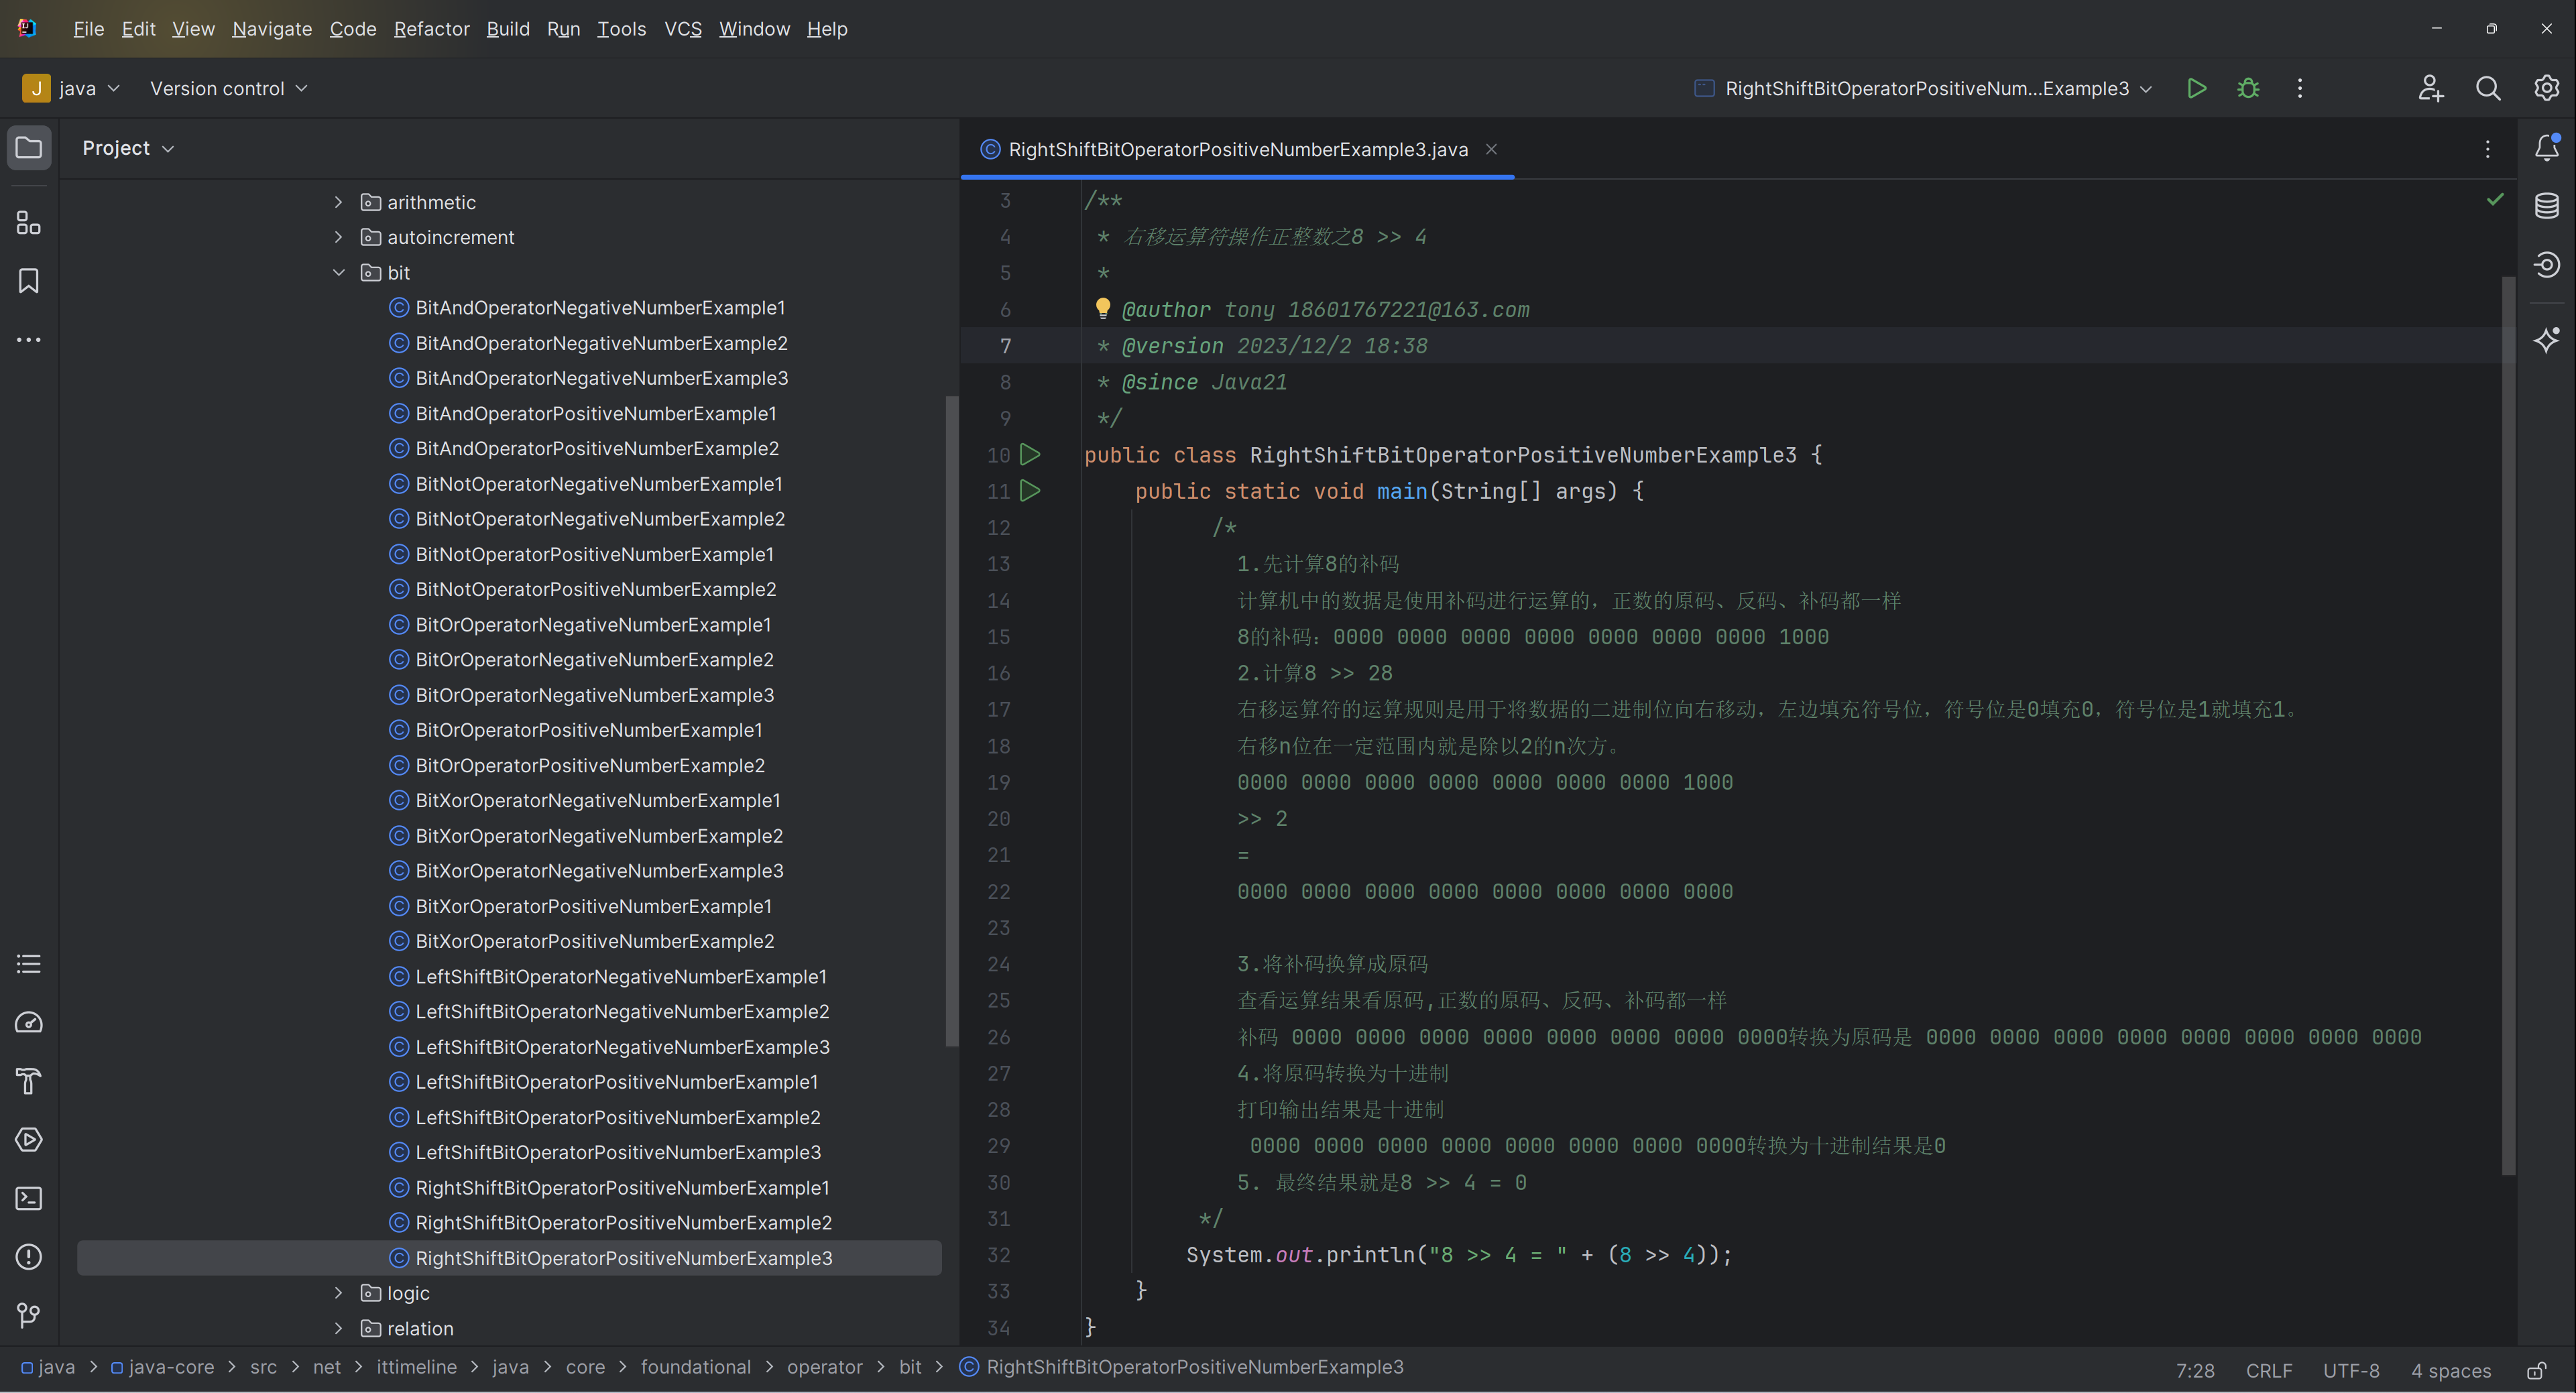Viewport: 2576px width, 1393px height.
Task: Open editor tab options three-dot menu
Action: (x=2488, y=149)
